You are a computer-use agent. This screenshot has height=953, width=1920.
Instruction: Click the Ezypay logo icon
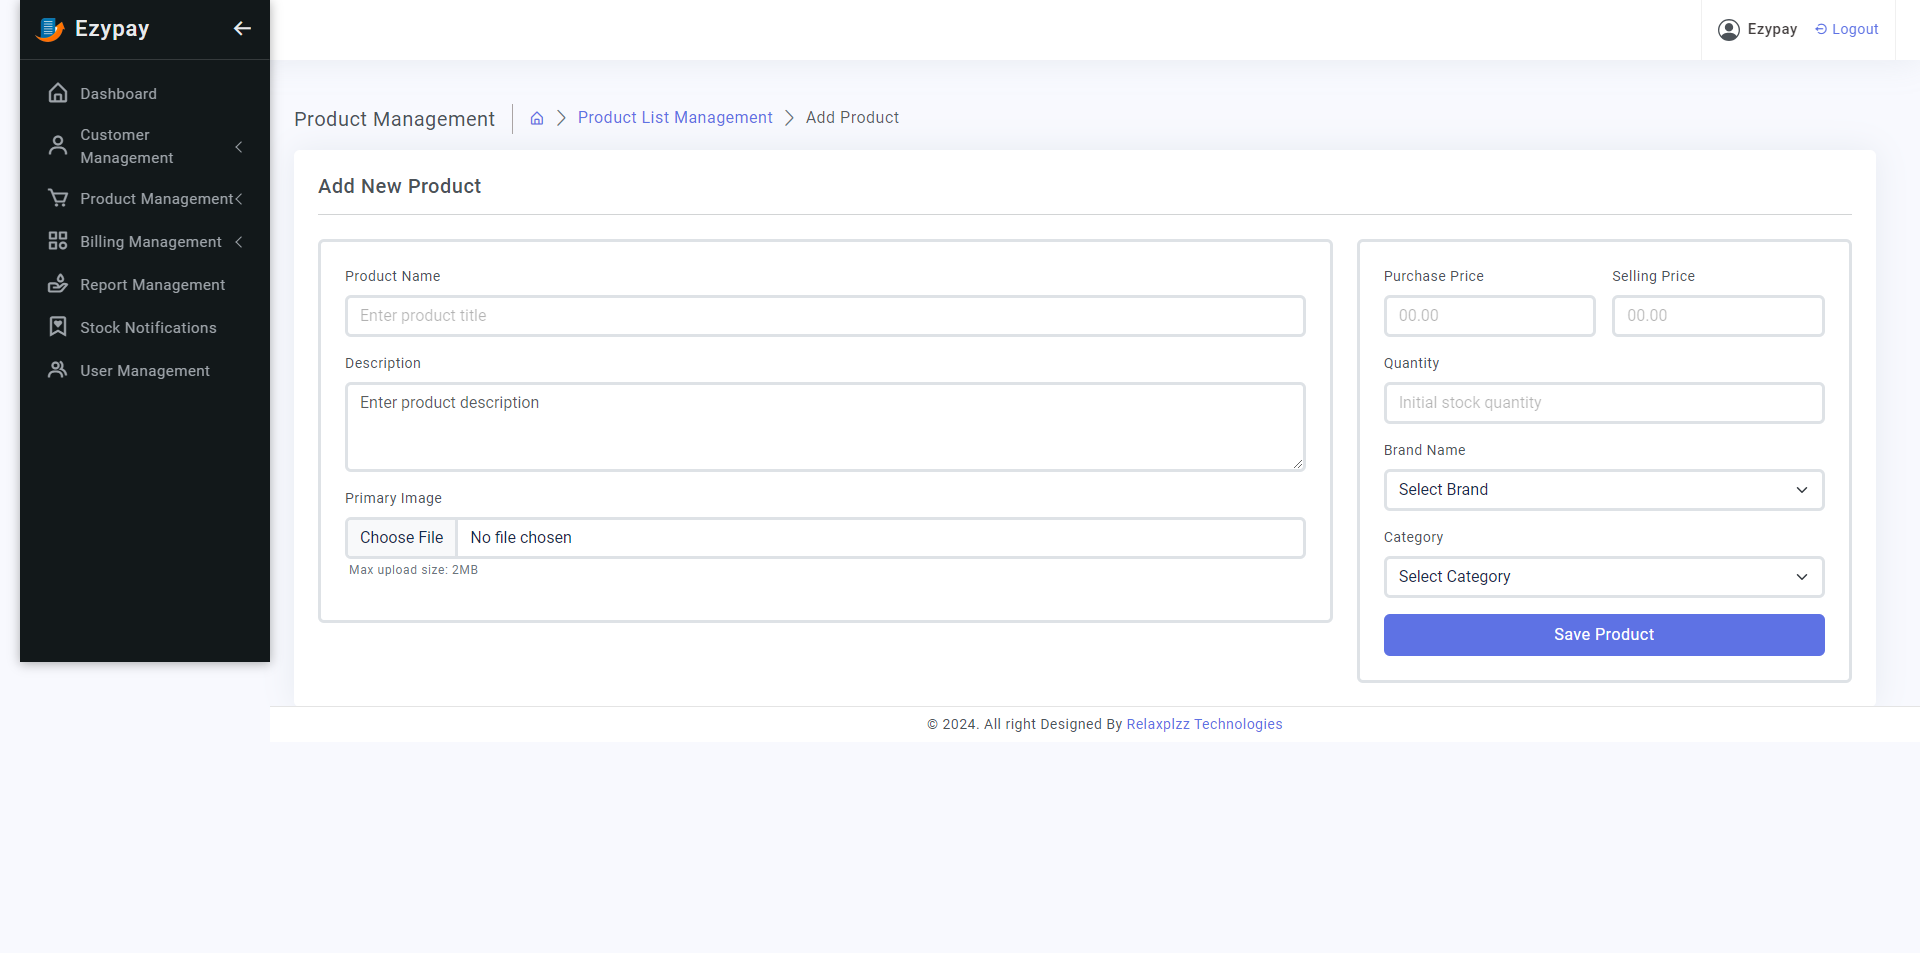[x=50, y=30]
